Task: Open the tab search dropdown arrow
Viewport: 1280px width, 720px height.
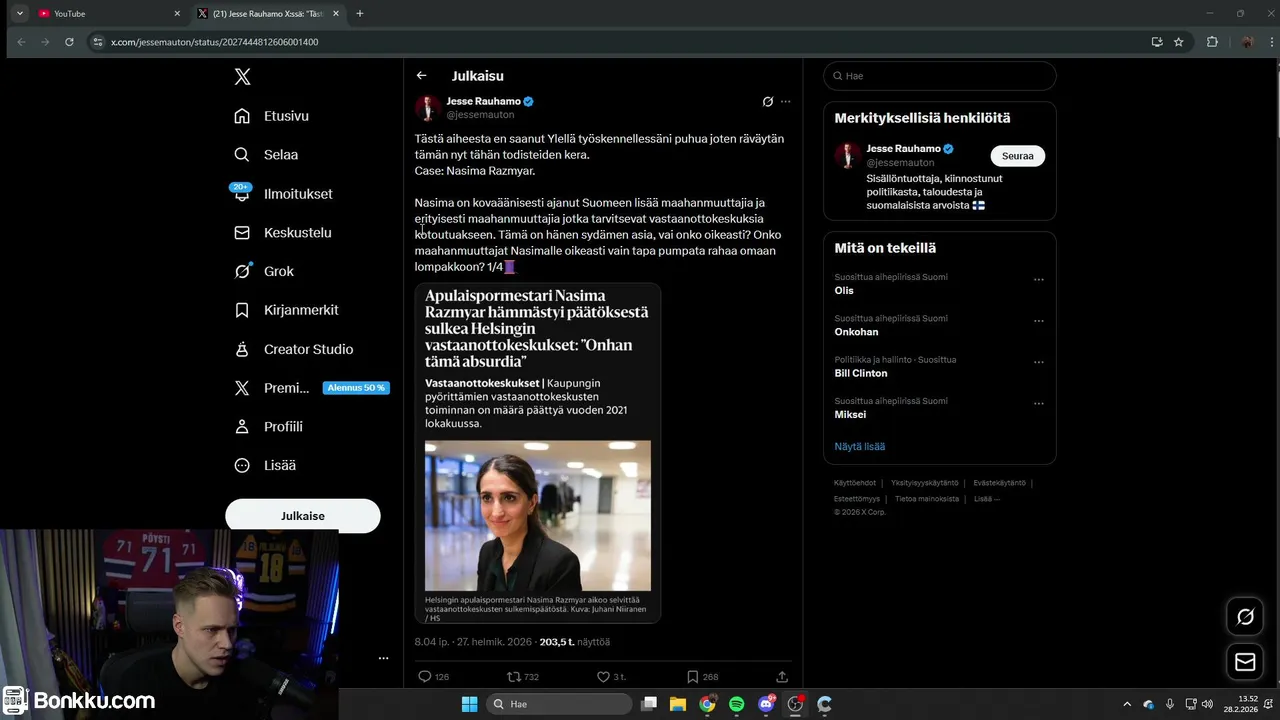Action: coord(20,13)
